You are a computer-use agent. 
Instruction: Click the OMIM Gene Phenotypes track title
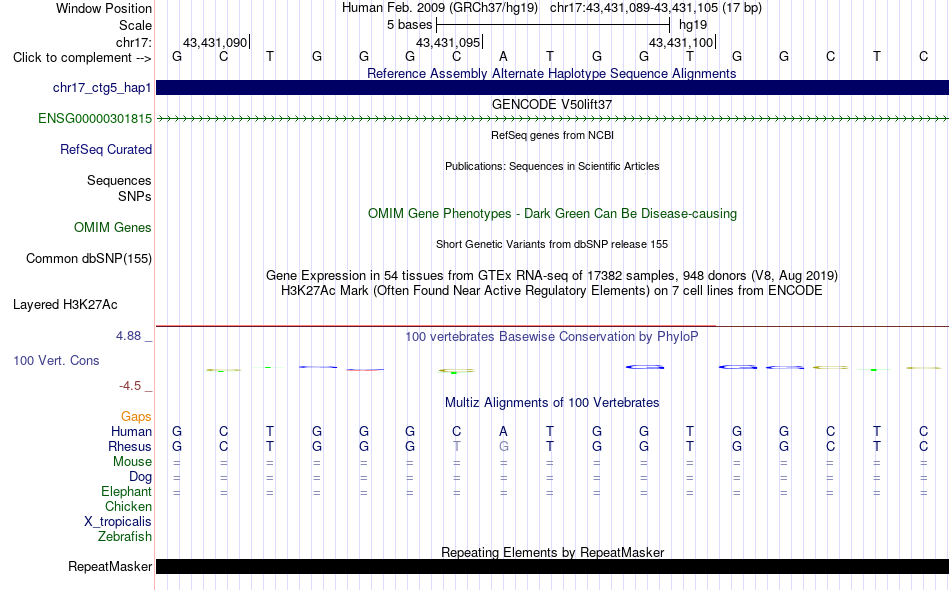(x=552, y=213)
